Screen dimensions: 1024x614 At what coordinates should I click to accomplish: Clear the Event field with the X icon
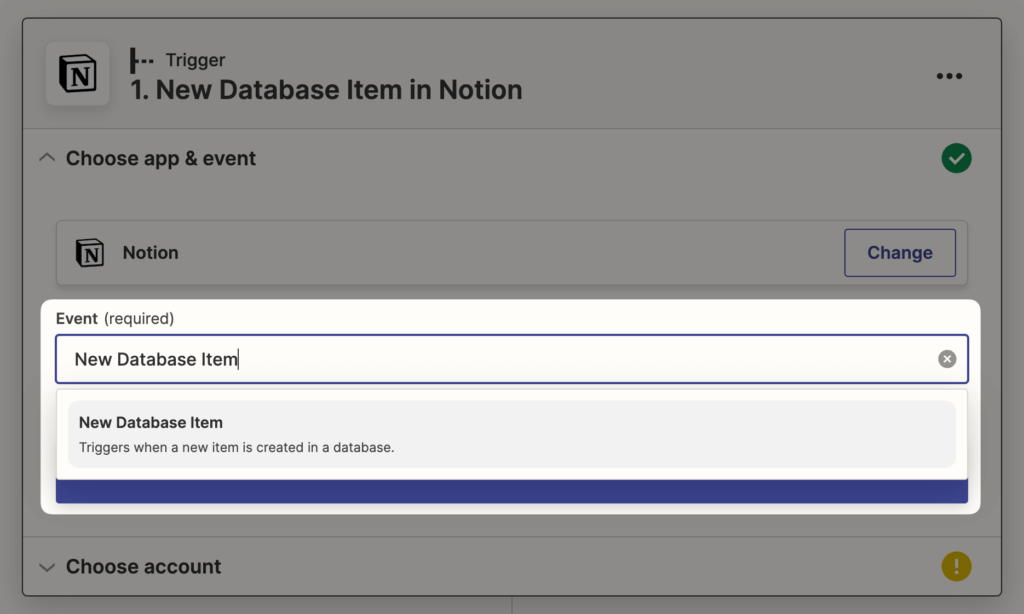(947, 359)
